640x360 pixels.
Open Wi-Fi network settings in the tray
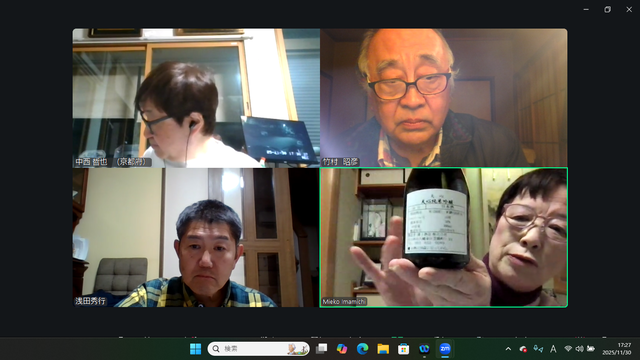tap(568, 349)
